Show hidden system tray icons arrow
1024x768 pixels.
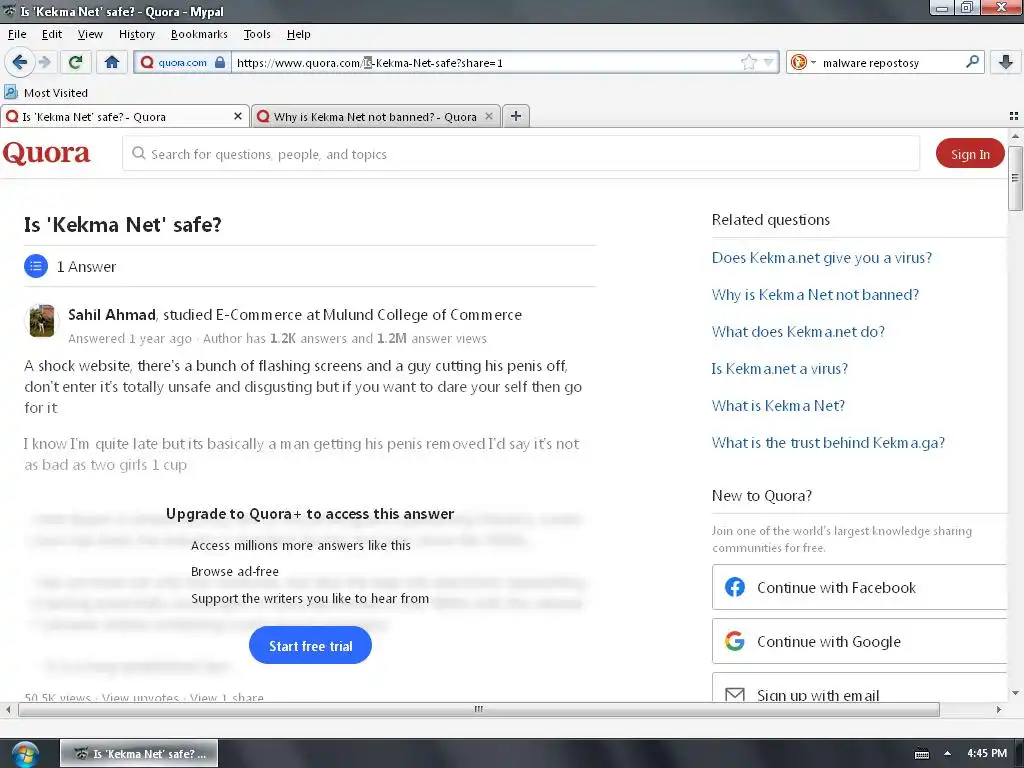948,753
